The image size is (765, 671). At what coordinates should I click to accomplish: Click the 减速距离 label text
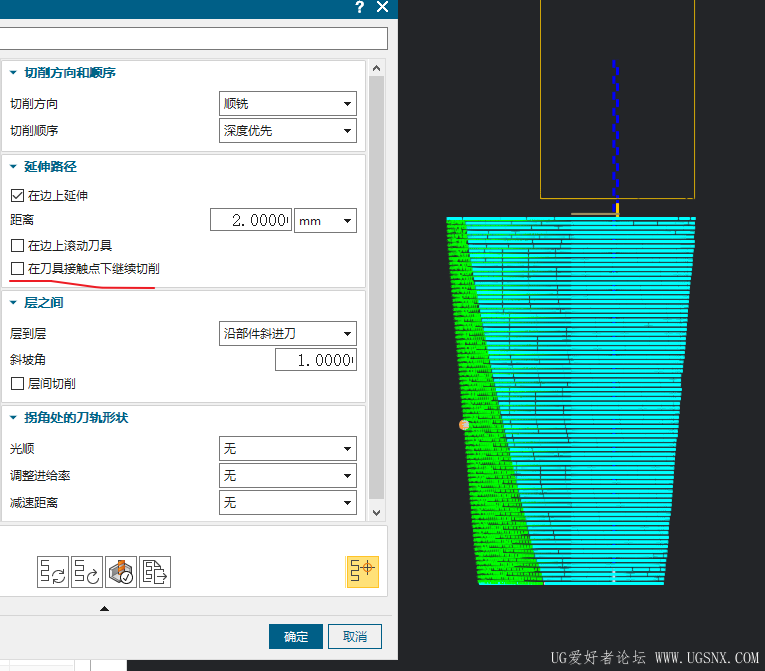(x=34, y=503)
